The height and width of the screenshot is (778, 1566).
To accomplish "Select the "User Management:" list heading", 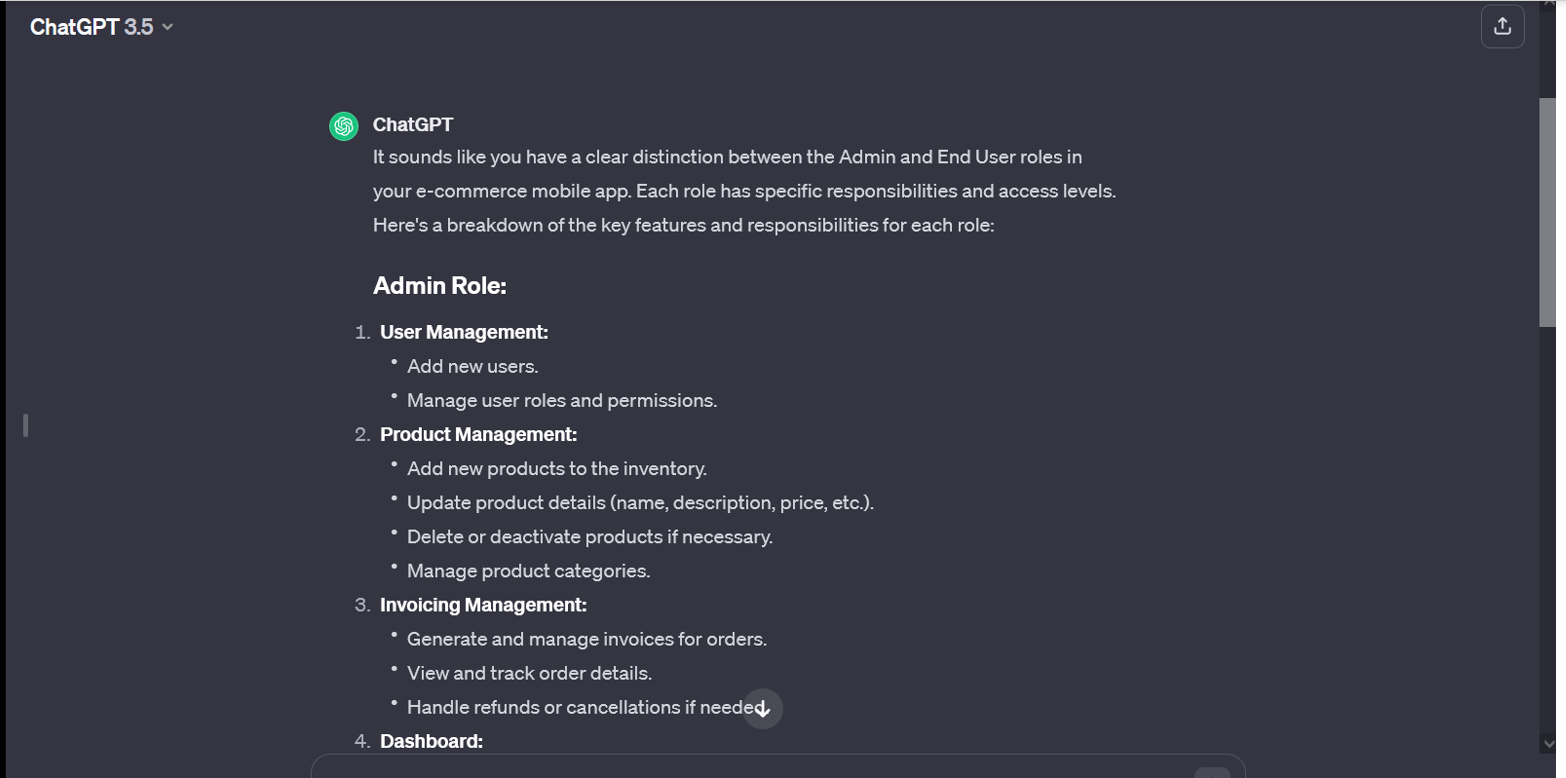I will click(464, 332).
